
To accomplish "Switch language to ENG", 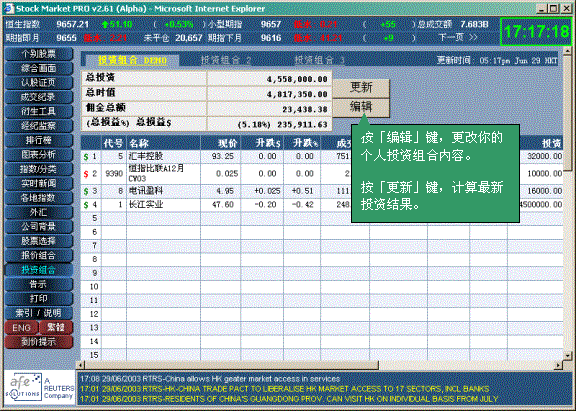I will coord(21,328).
